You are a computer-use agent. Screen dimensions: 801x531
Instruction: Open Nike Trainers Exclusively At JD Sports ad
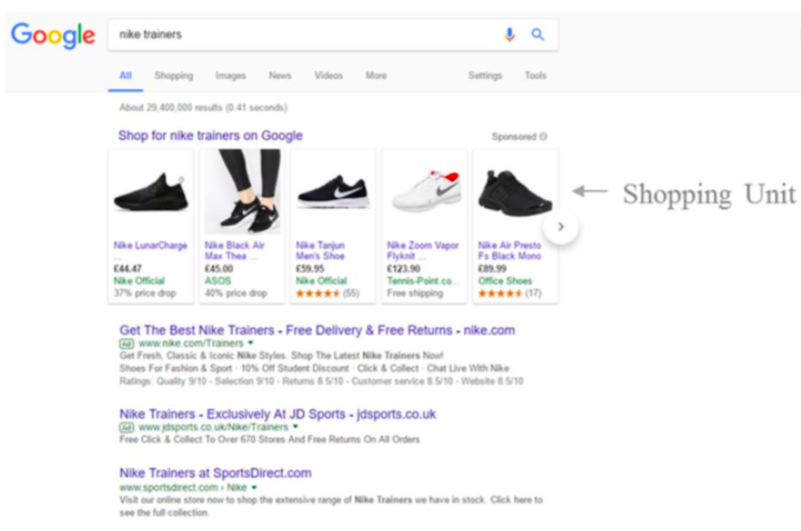pyautogui.click(x=278, y=414)
